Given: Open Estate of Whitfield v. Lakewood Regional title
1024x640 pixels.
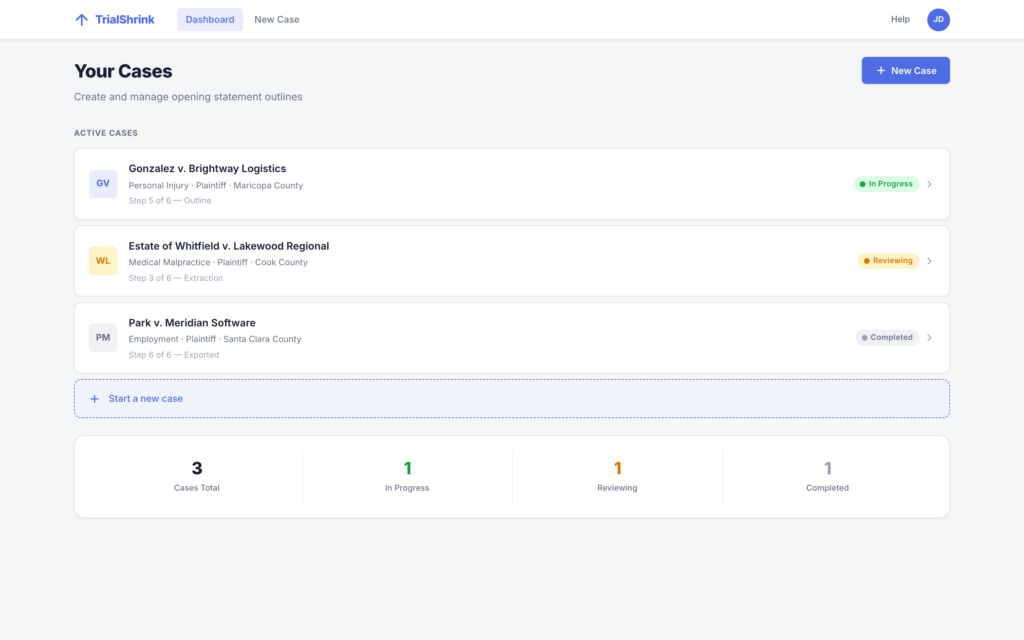Looking at the screenshot, I should pyautogui.click(x=229, y=246).
